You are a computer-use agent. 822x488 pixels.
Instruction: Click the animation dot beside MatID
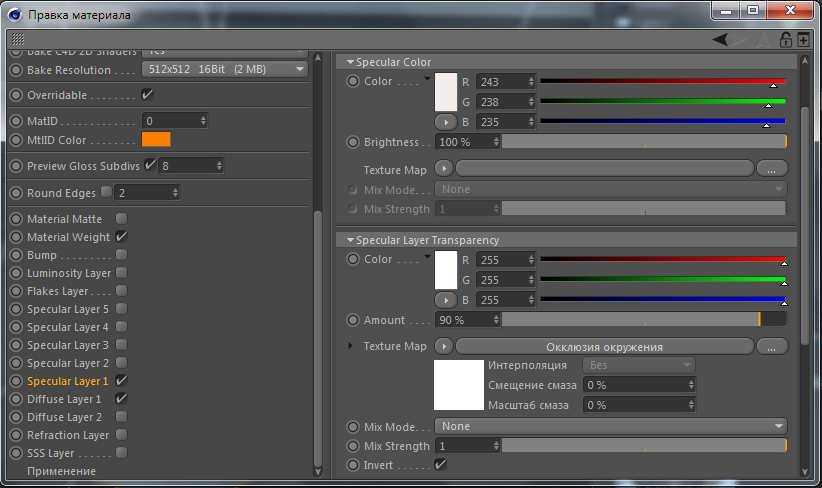point(16,120)
